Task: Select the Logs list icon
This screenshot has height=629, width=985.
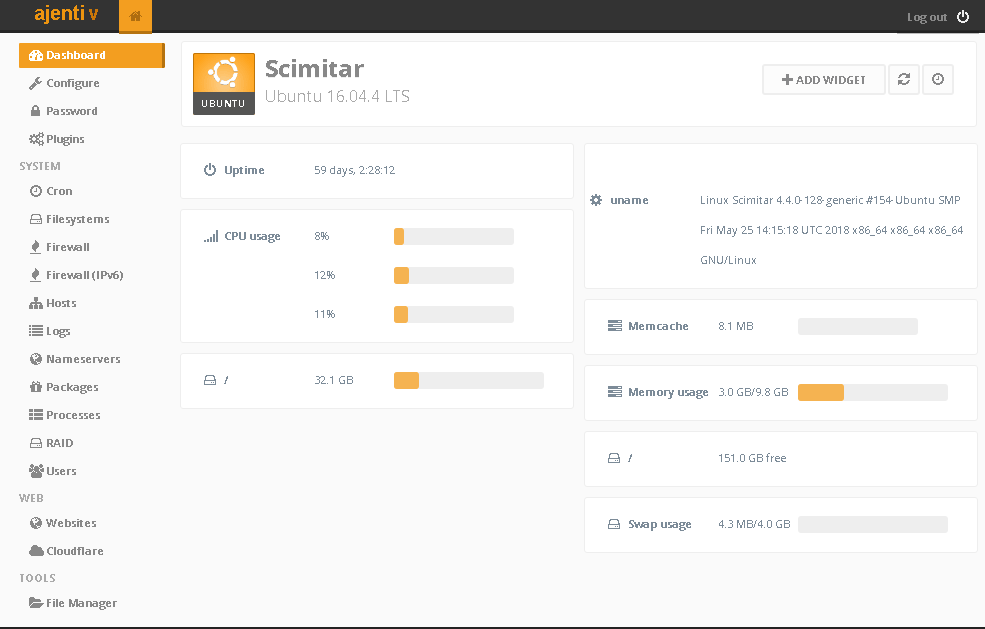Action: click(34, 331)
